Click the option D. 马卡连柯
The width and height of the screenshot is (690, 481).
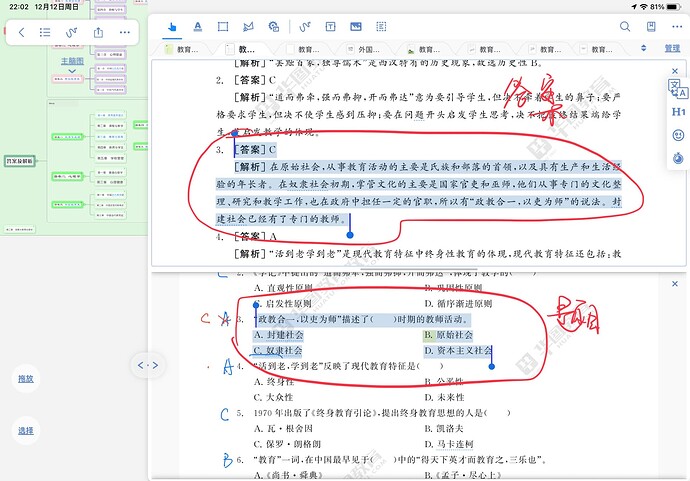point(449,444)
